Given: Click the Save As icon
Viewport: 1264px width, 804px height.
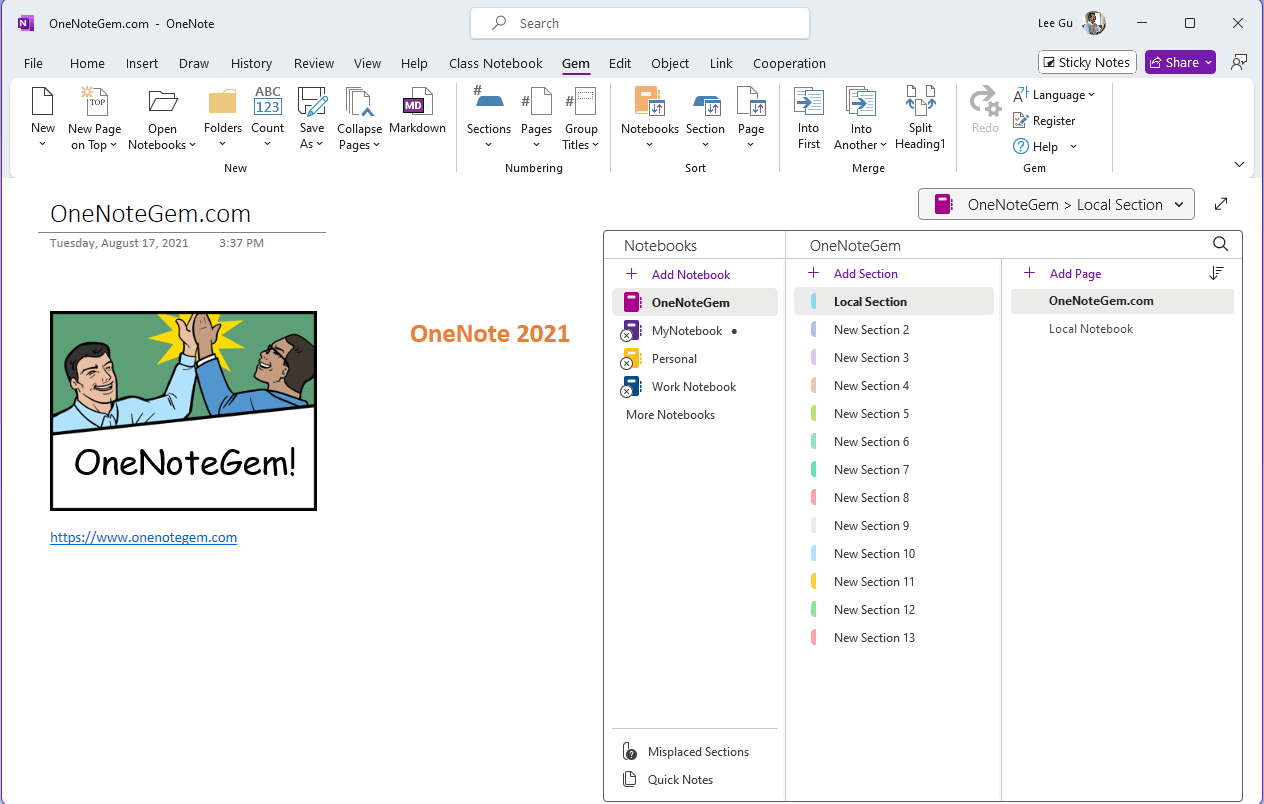Looking at the screenshot, I should pos(312,102).
